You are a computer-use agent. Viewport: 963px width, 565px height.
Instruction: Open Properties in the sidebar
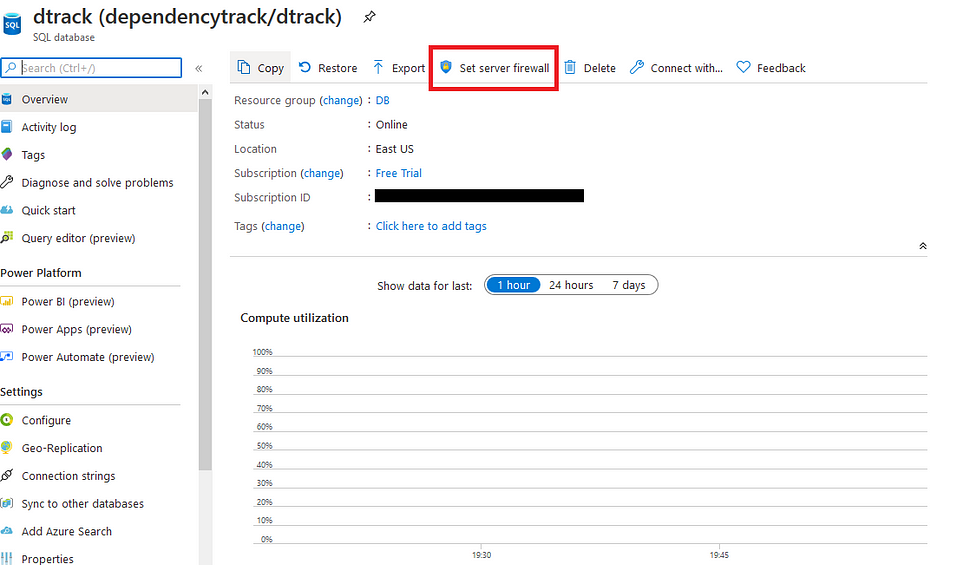pos(47,558)
